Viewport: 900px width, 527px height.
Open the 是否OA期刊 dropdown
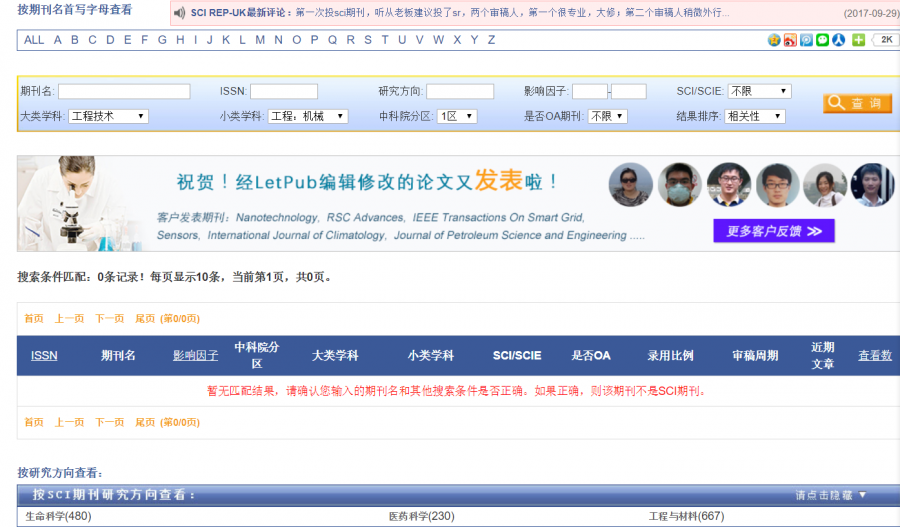tap(607, 116)
